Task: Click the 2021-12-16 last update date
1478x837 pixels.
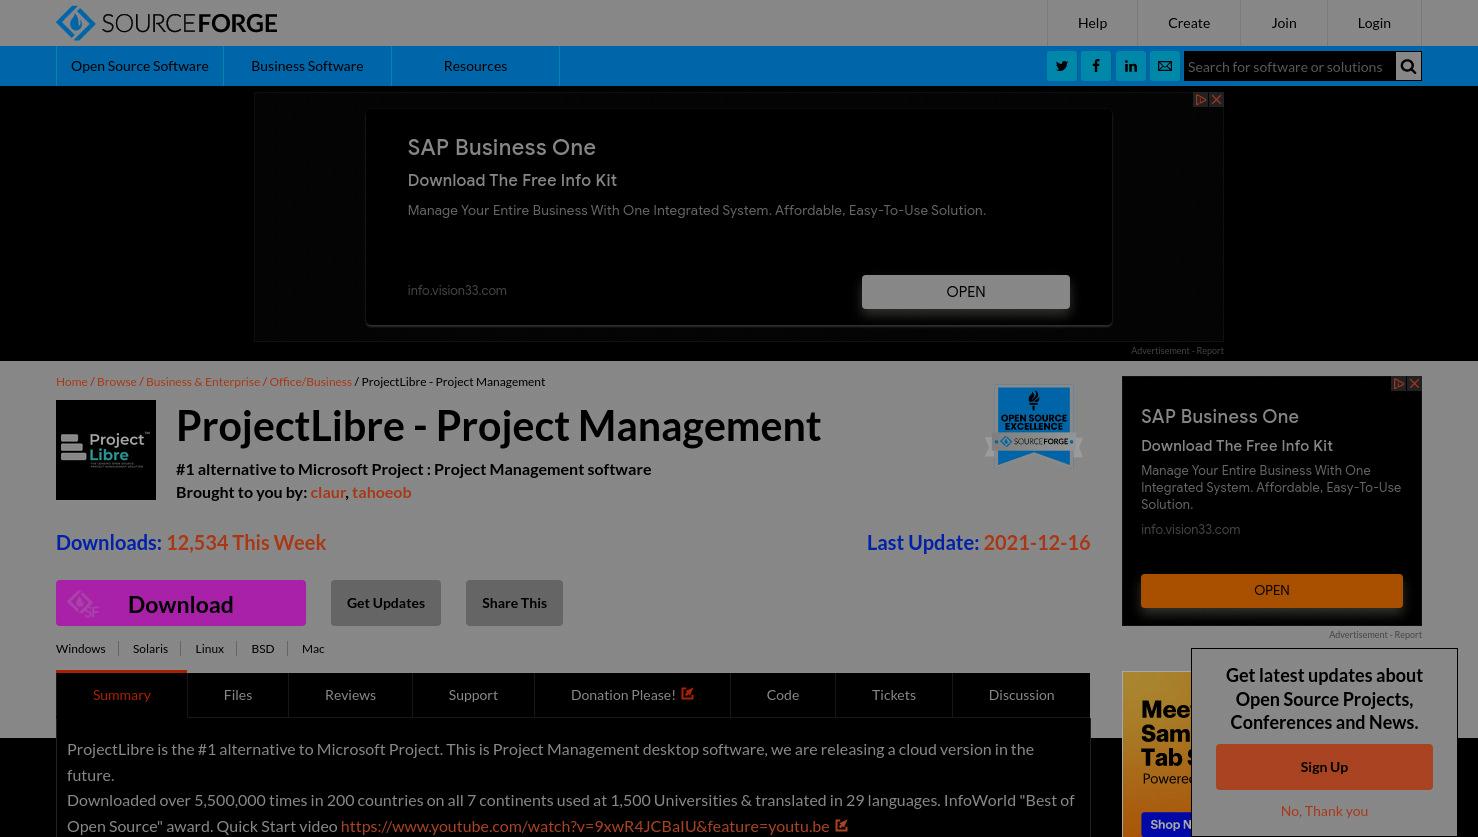Action: pos(1036,542)
